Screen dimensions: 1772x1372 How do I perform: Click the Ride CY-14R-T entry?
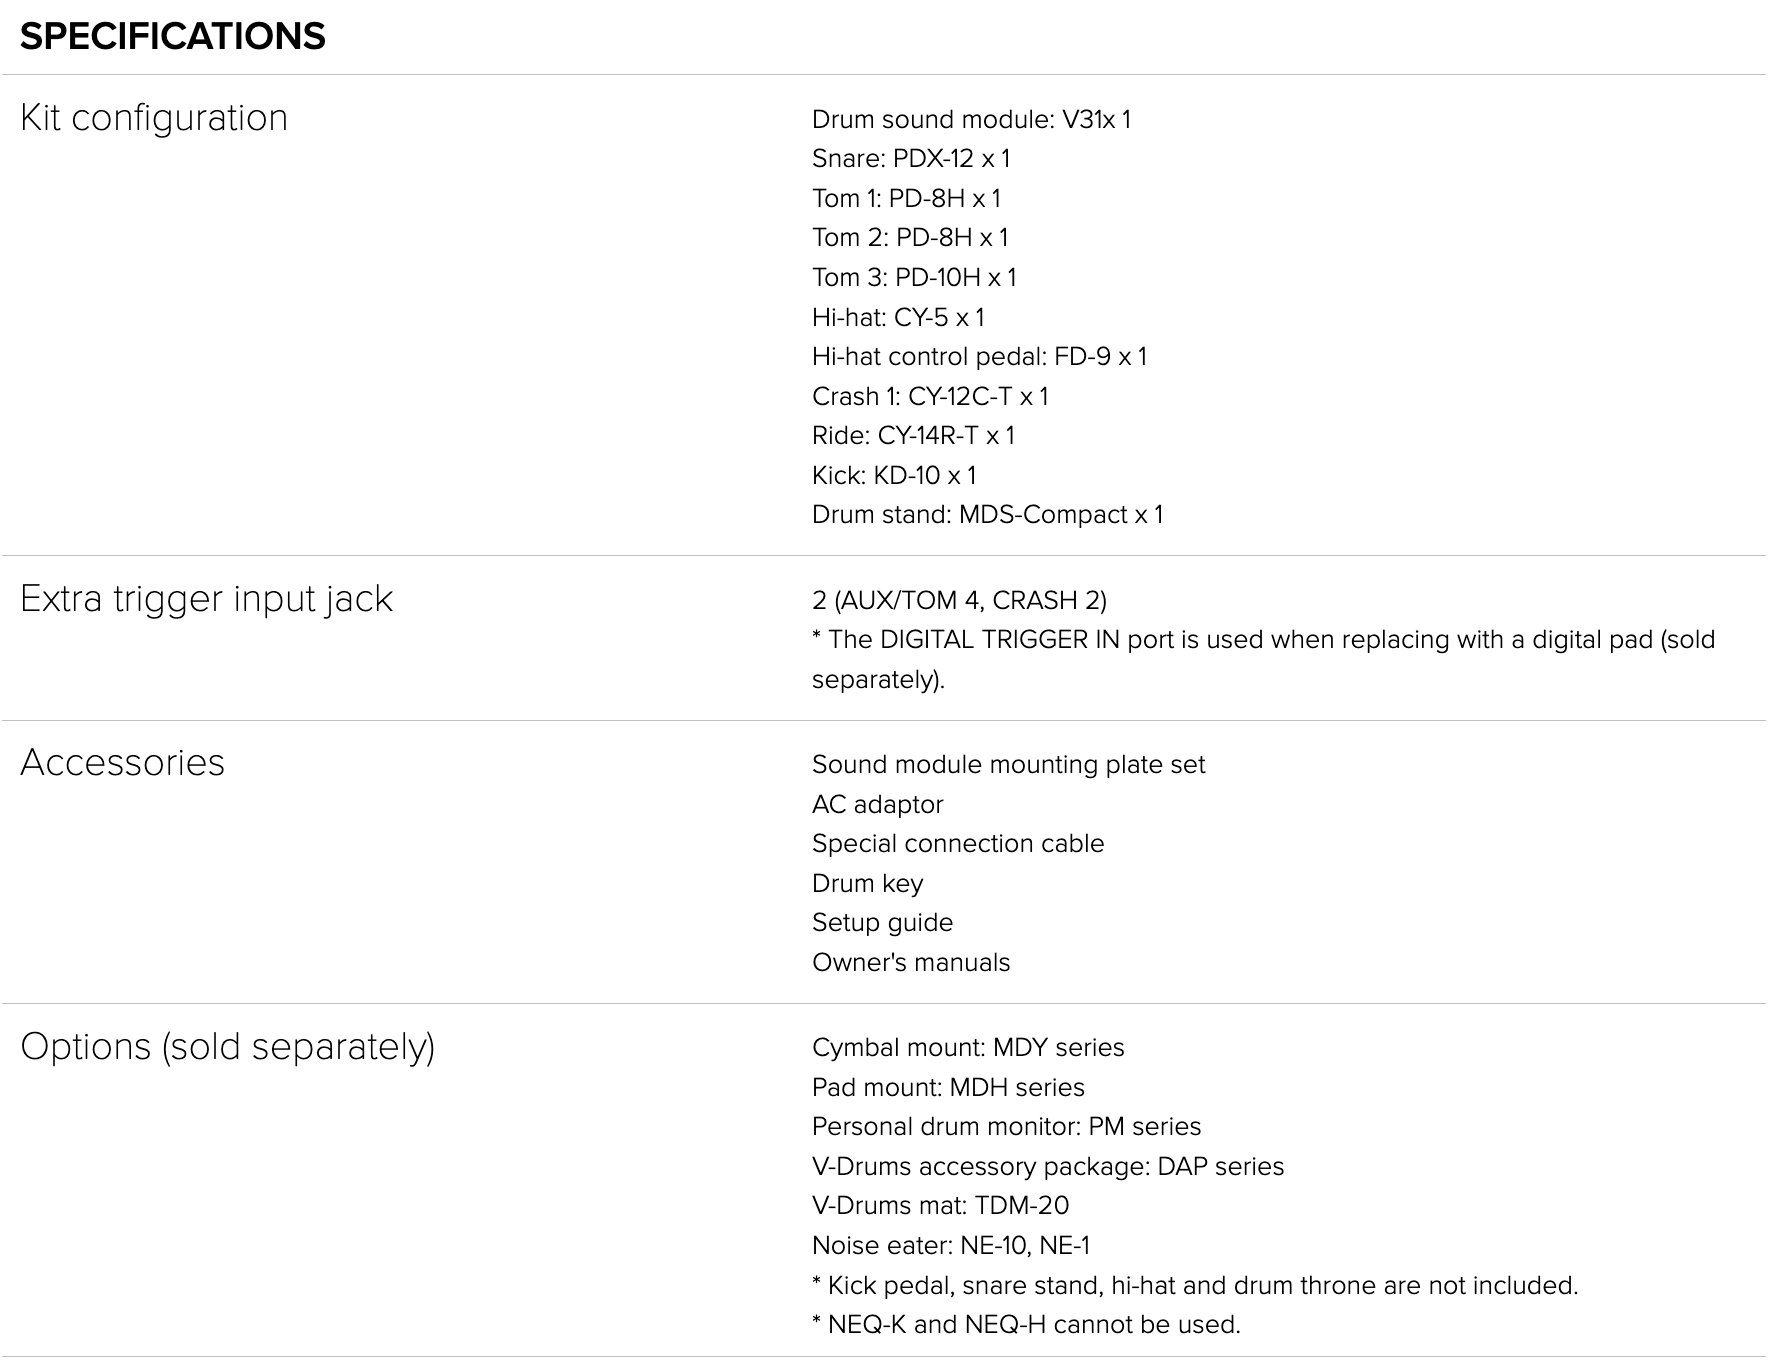[913, 436]
